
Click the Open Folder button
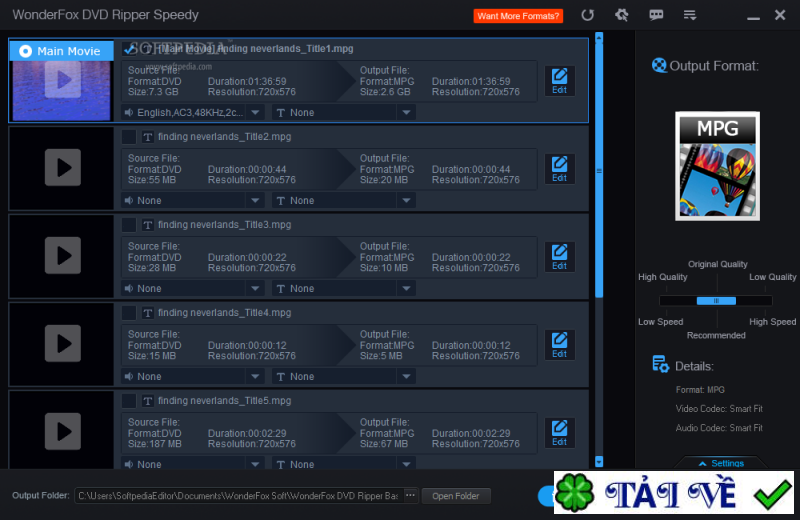tap(456, 496)
